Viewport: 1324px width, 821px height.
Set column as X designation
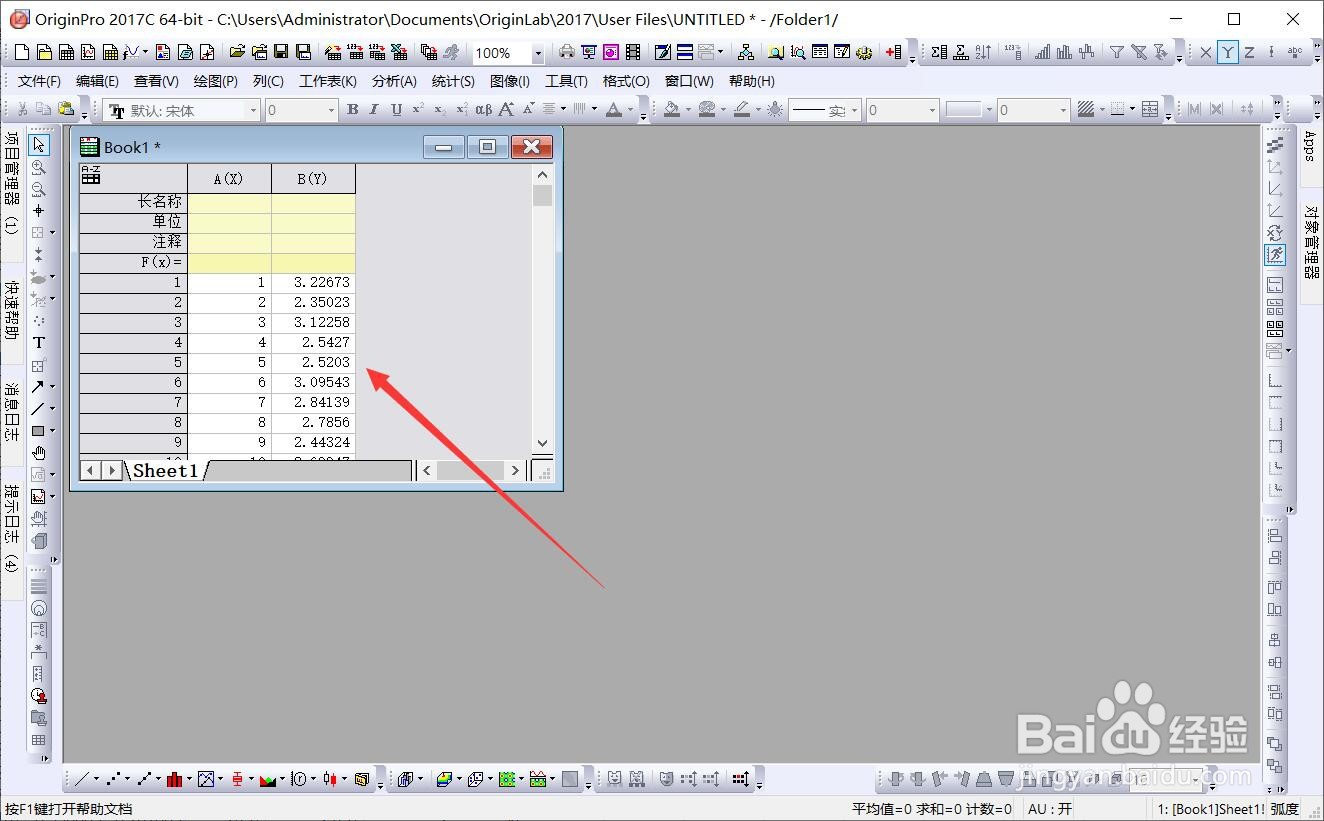tap(1205, 52)
